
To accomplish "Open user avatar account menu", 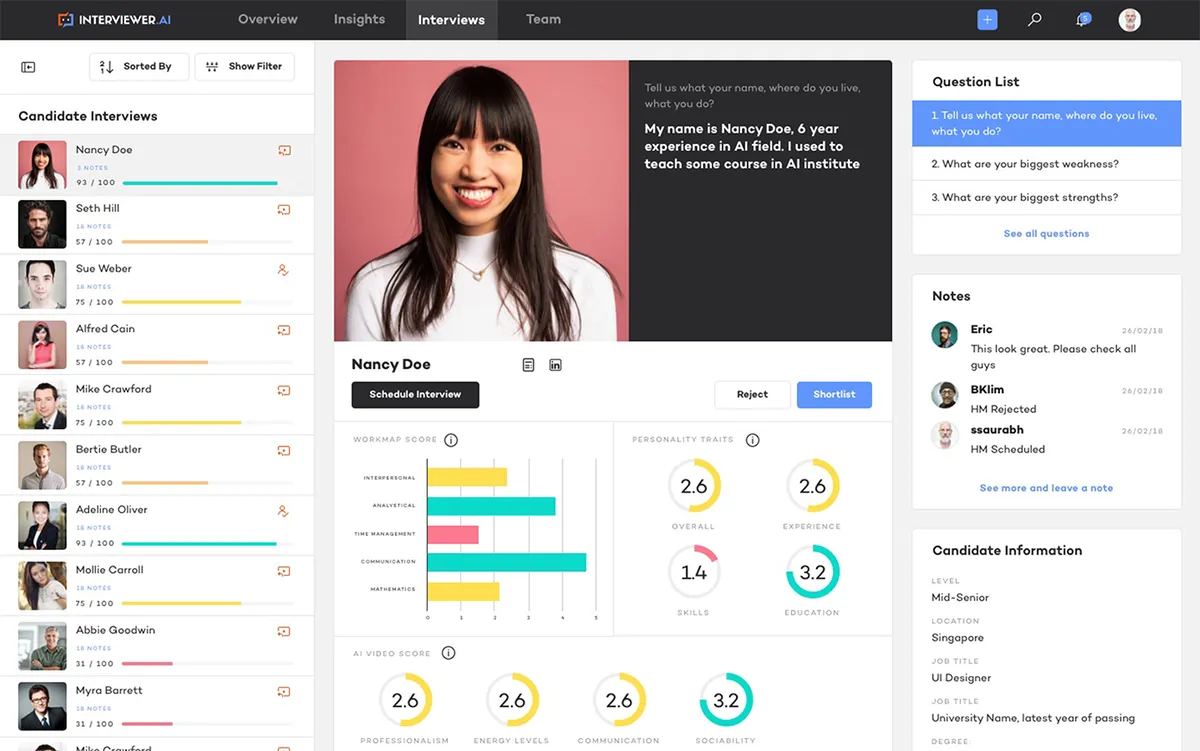I will (x=1129, y=20).
